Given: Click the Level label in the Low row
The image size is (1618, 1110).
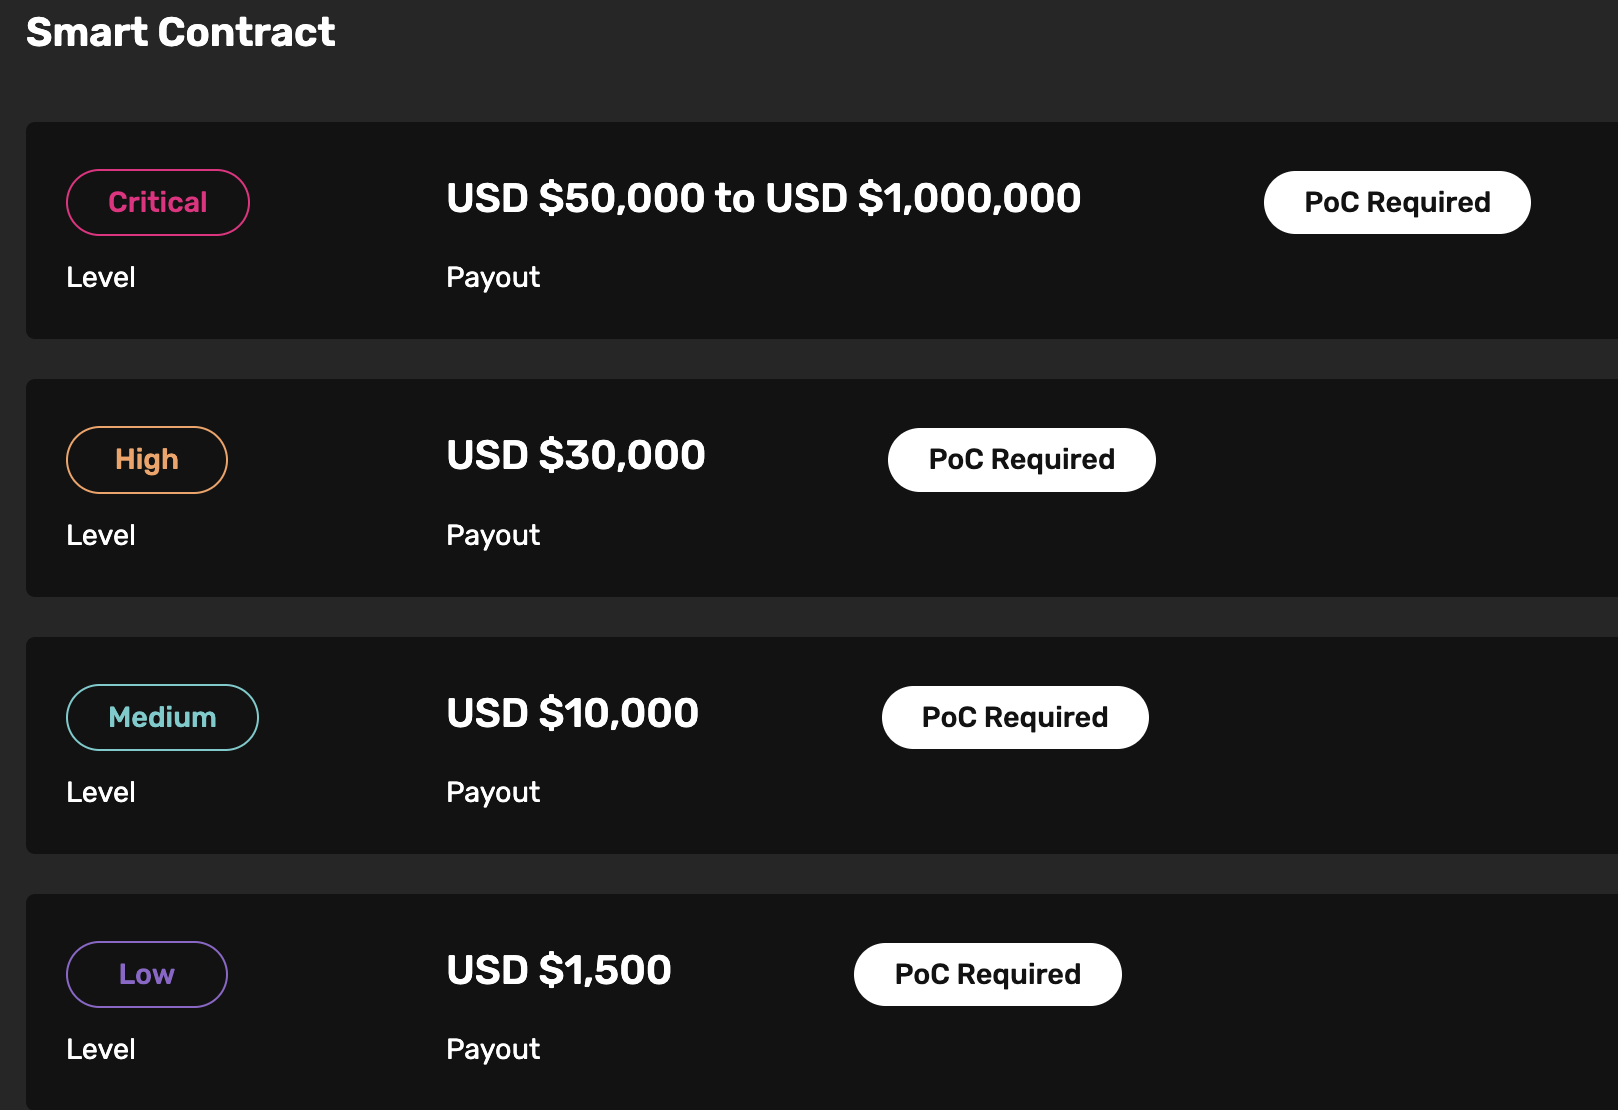Looking at the screenshot, I should coord(100,1048).
